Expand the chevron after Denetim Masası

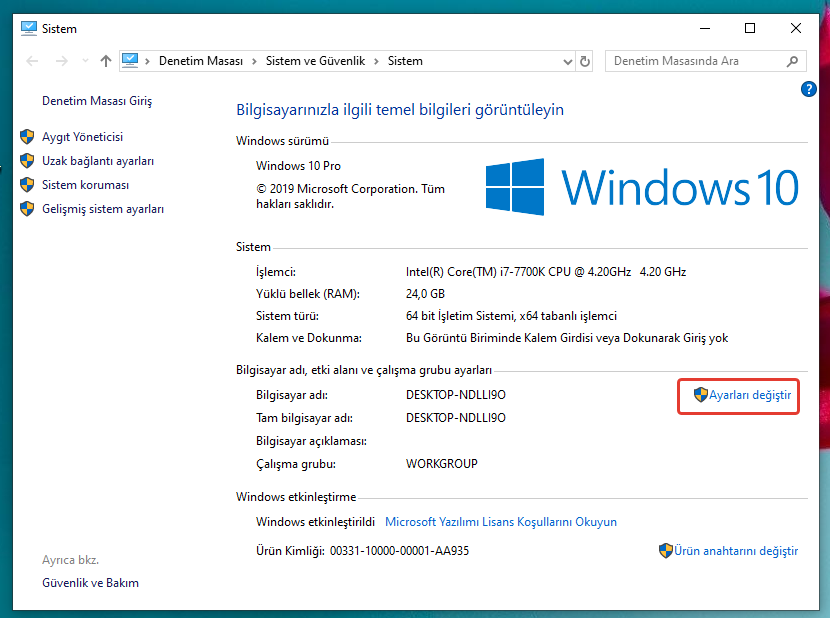[x=255, y=61]
